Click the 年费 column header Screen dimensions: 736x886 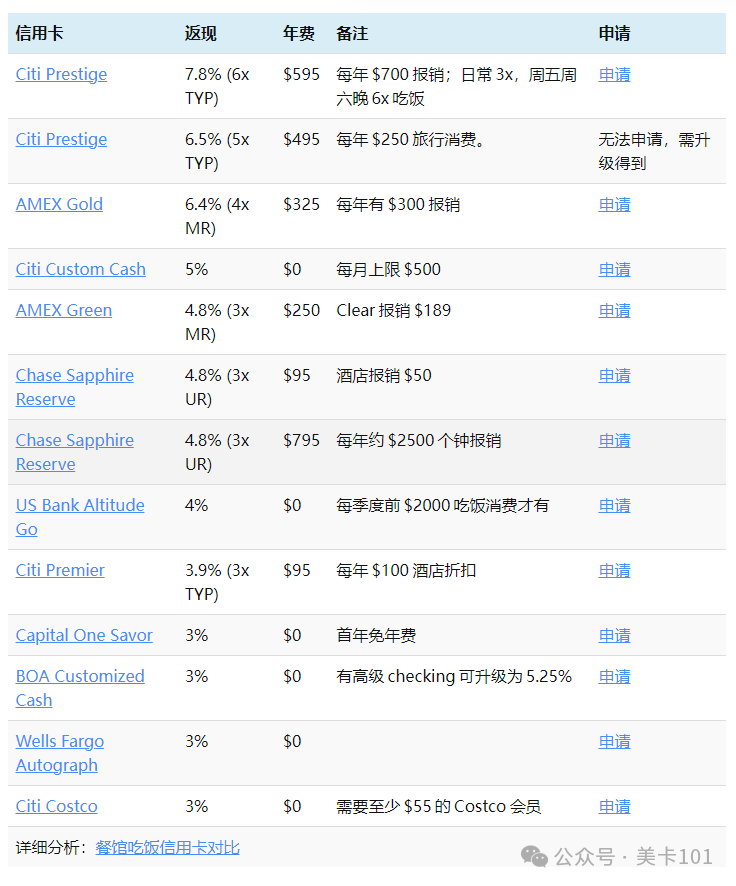[299, 33]
